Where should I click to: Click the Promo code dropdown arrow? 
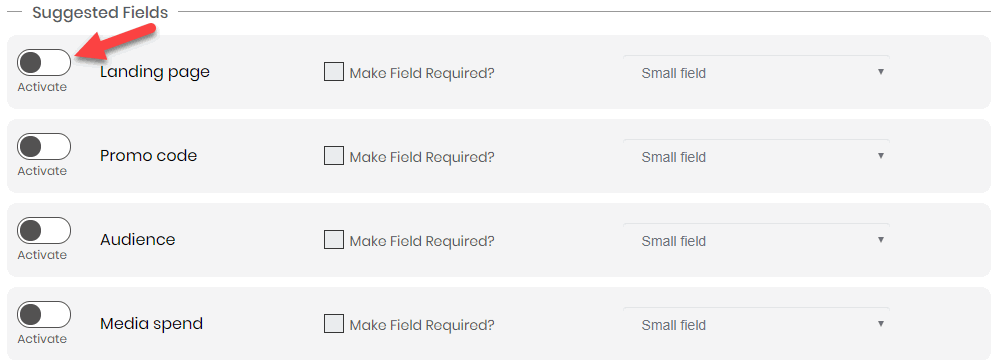pyautogui.click(x=881, y=156)
